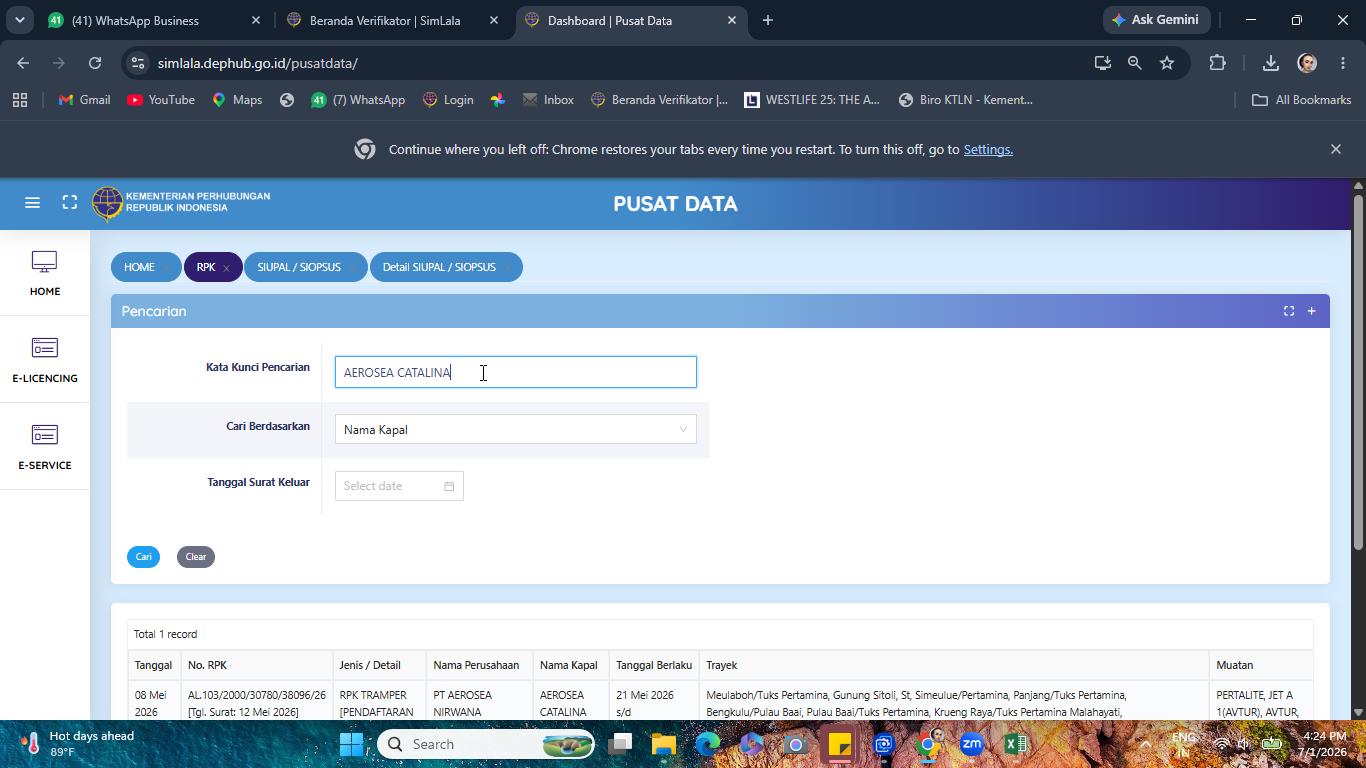The height and width of the screenshot is (768, 1366).
Task: Show hidden system tray icons
Action: click(x=1146, y=744)
